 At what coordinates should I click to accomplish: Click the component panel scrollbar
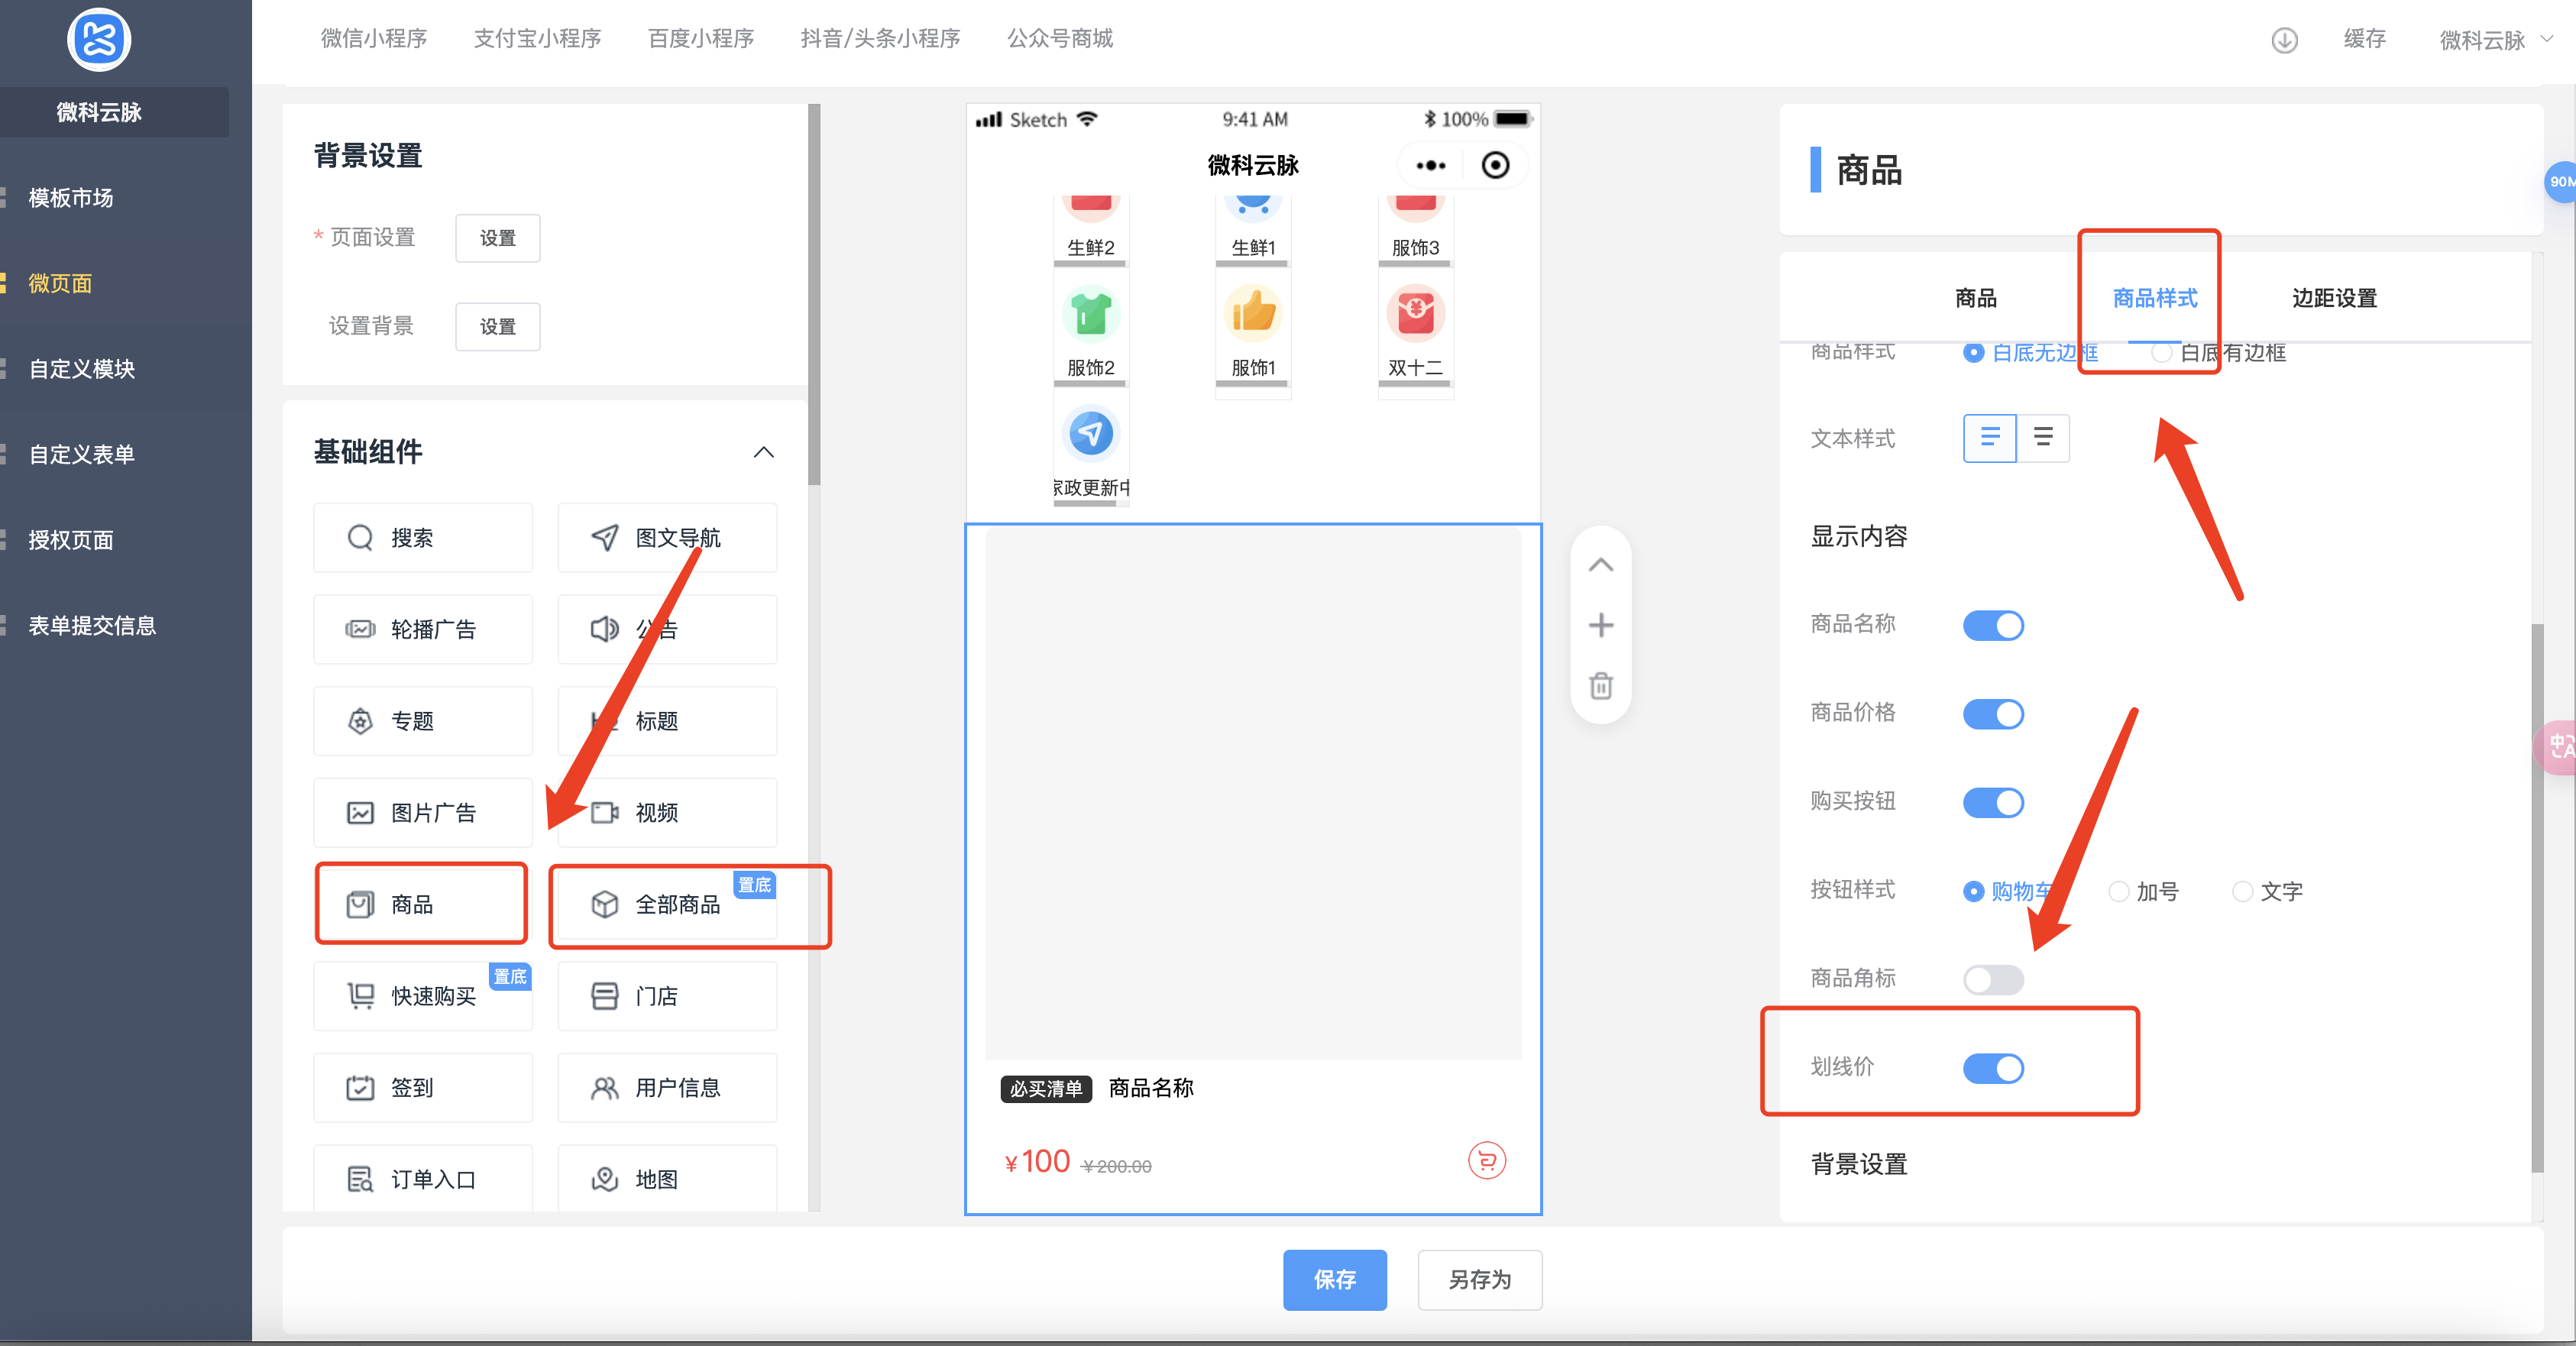(814, 295)
